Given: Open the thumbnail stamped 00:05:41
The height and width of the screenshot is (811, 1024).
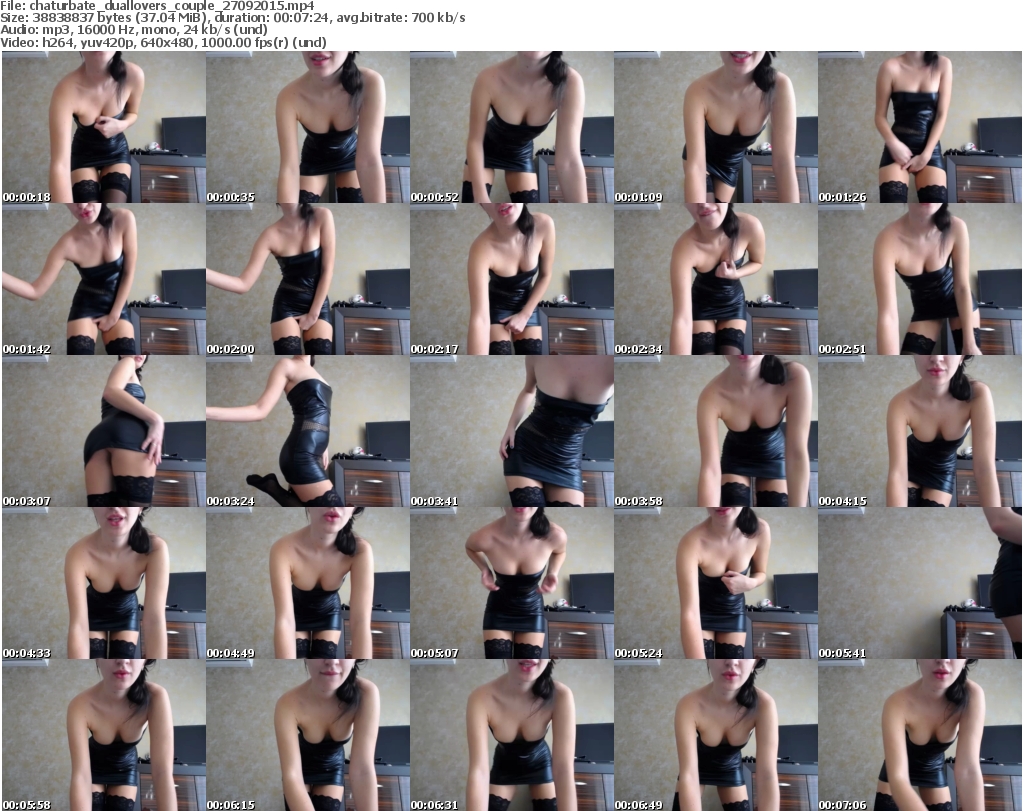Looking at the screenshot, I should click(920, 583).
